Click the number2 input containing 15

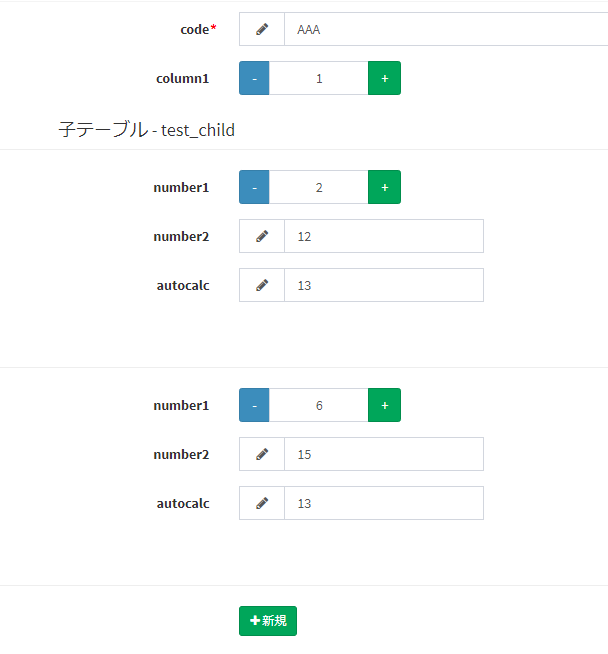pos(384,454)
